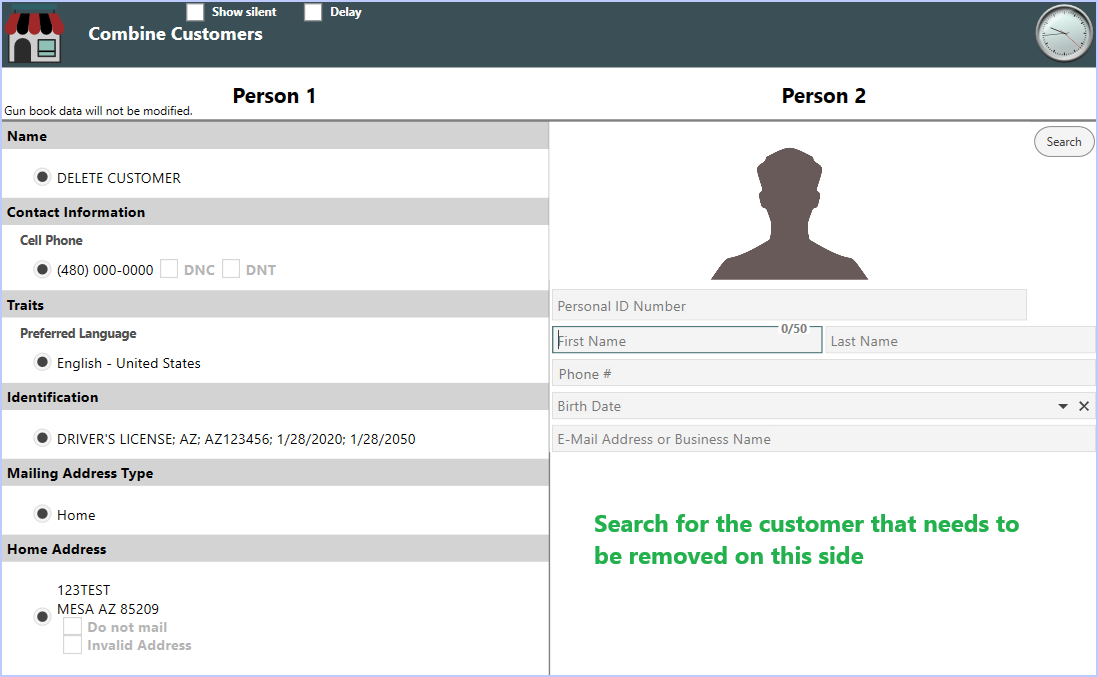Click into the First Name field
Image resolution: width=1098 pixels, height=677 pixels.
pyautogui.click(x=687, y=340)
